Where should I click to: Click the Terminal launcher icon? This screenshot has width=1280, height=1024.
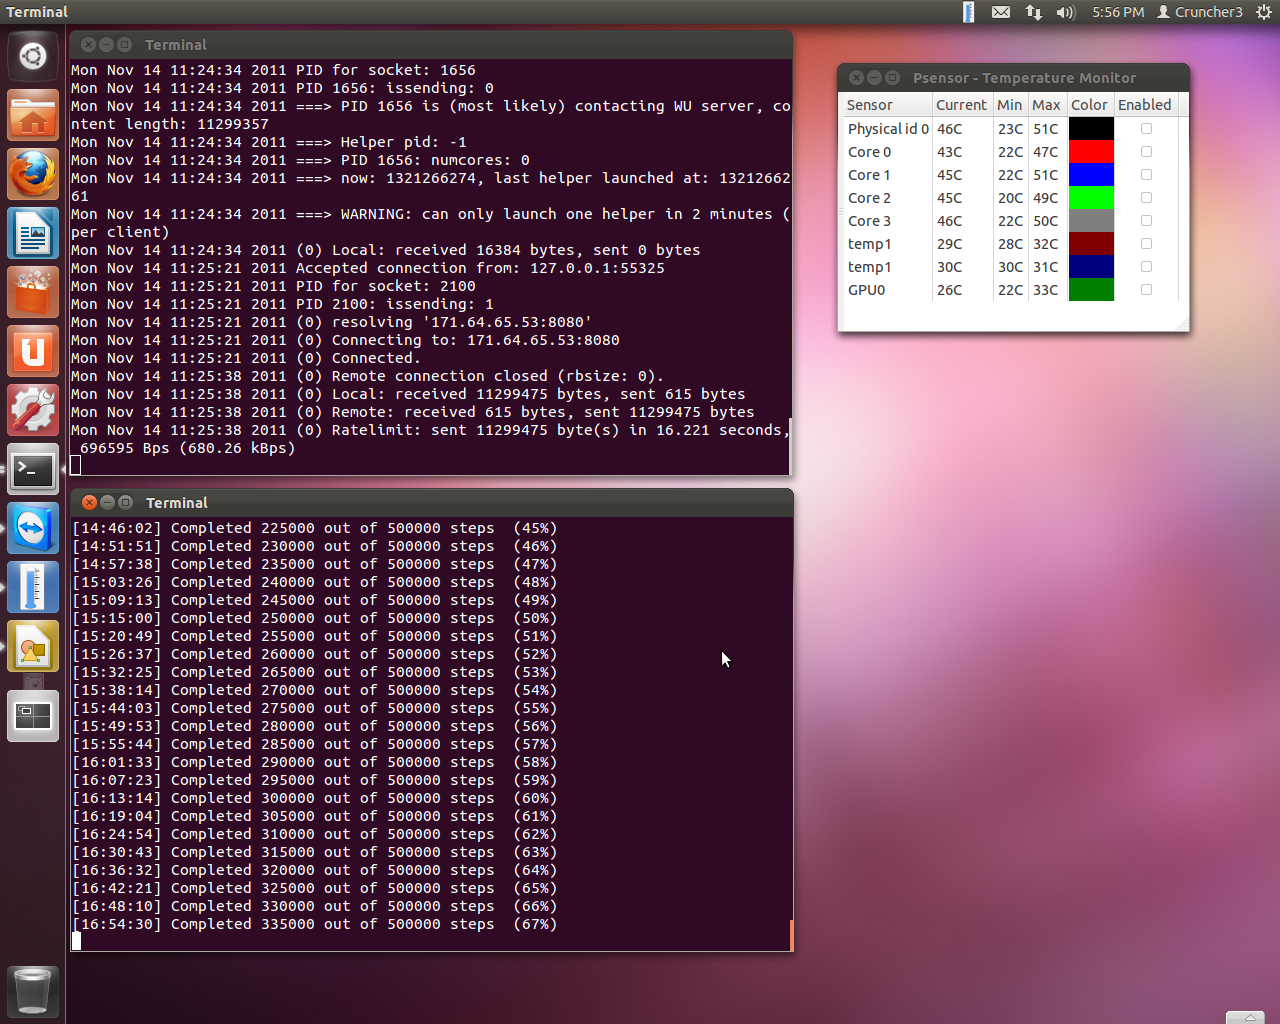tap(33, 469)
